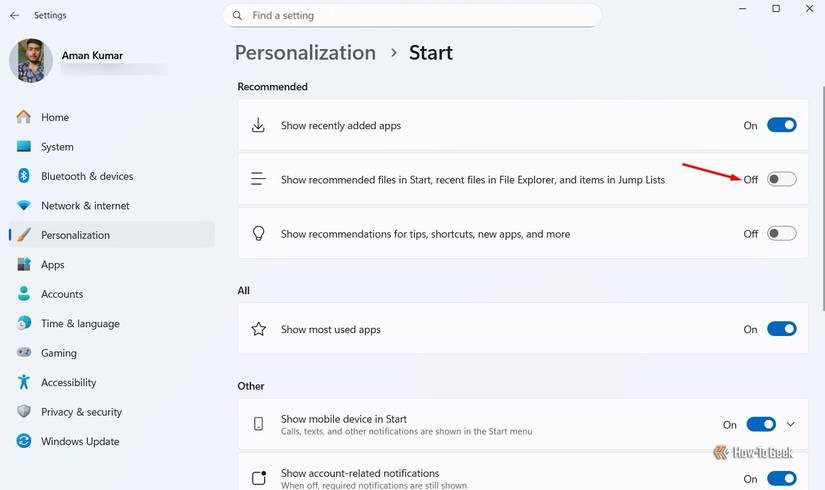Click the Privacy & security shield icon

pyautogui.click(x=24, y=412)
